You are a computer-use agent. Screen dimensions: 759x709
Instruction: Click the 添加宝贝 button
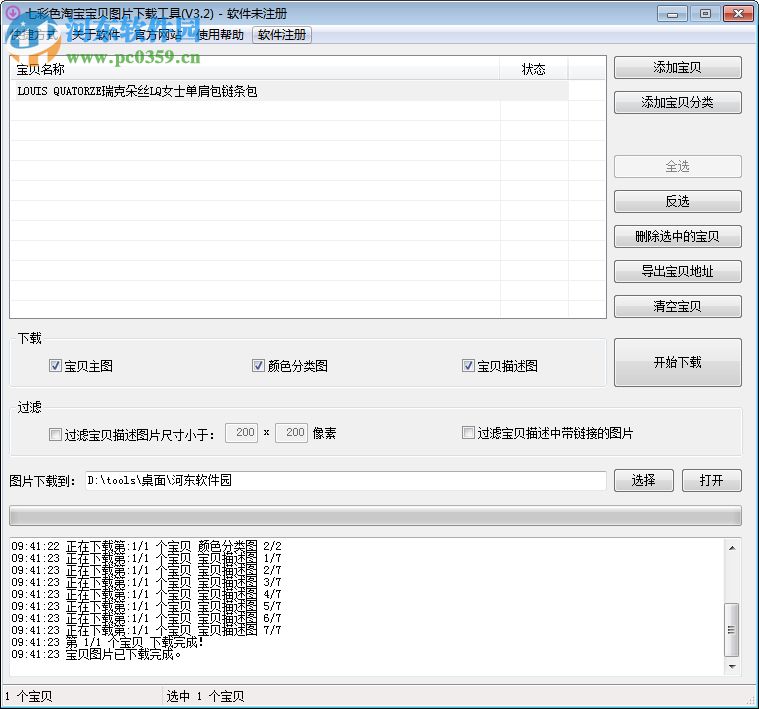(x=678, y=67)
